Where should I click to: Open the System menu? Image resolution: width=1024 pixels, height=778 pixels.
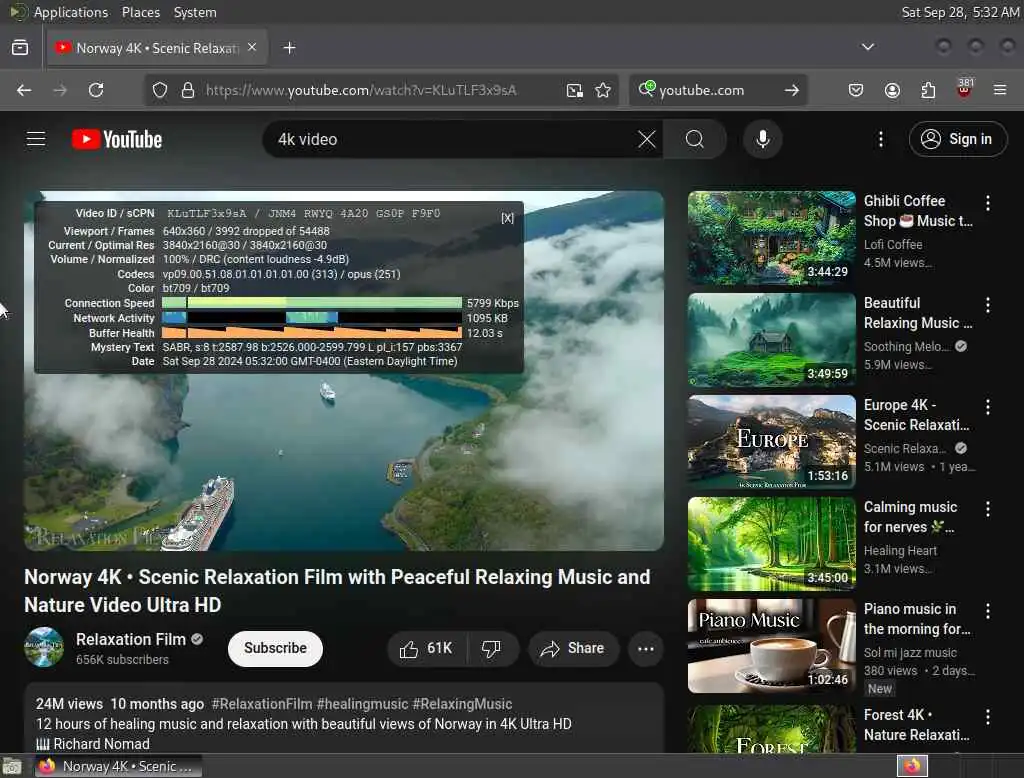tap(195, 12)
